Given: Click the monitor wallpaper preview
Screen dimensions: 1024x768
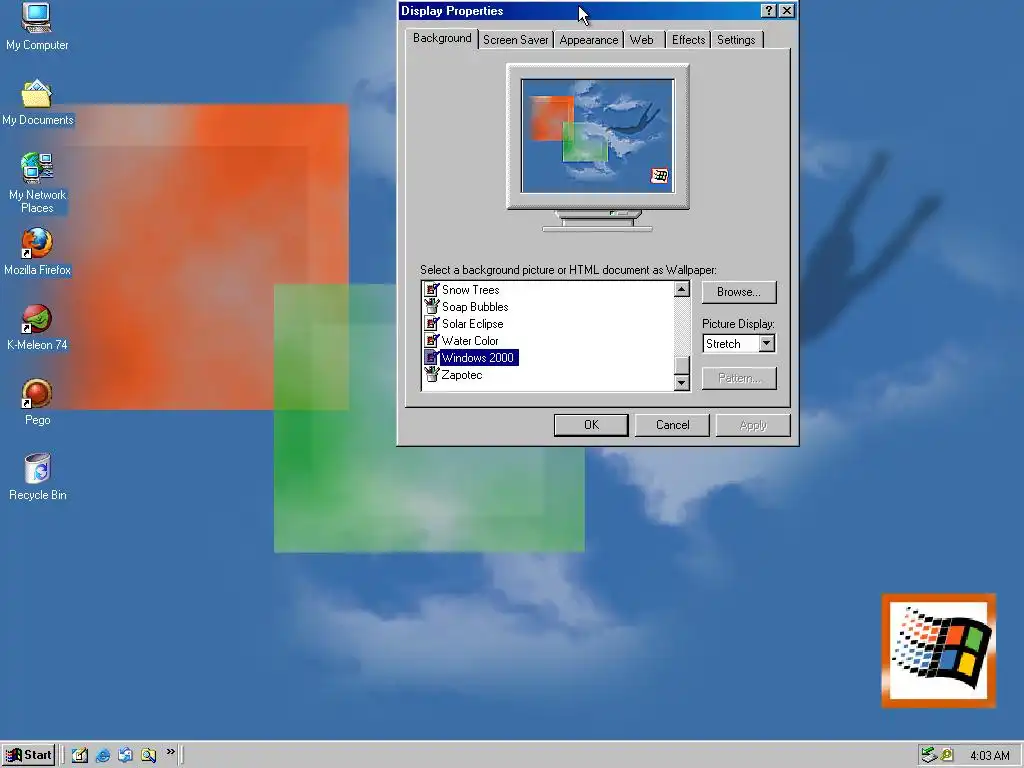Looking at the screenshot, I should pyautogui.click(x=597, y=136).
